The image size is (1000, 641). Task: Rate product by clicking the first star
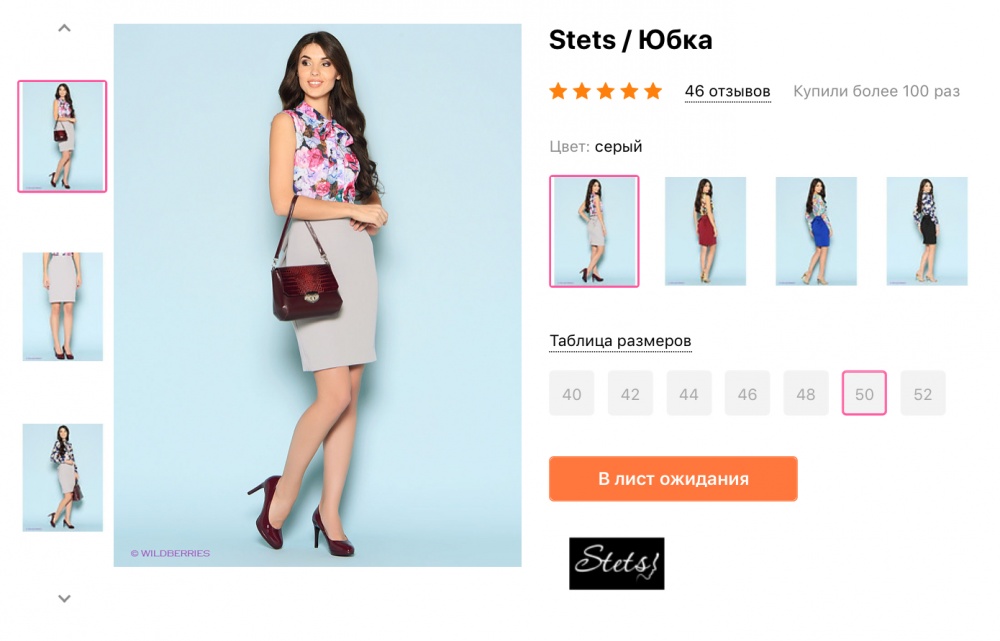click(558, 91)
